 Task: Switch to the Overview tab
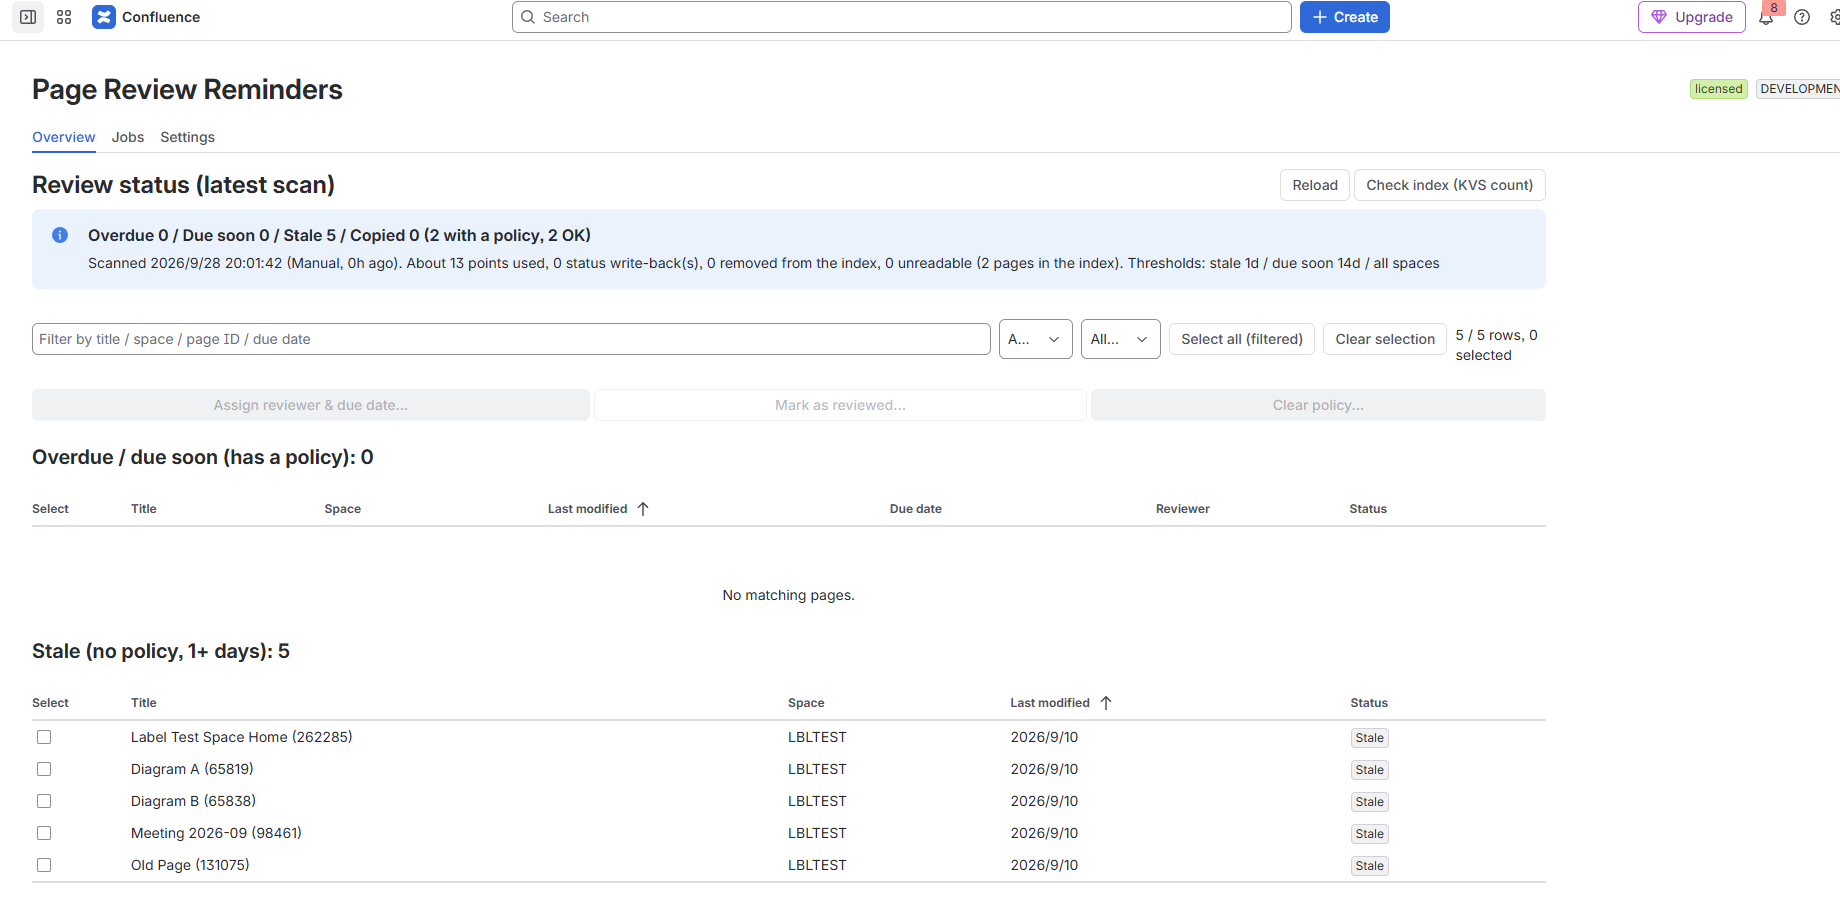point(64,137)
